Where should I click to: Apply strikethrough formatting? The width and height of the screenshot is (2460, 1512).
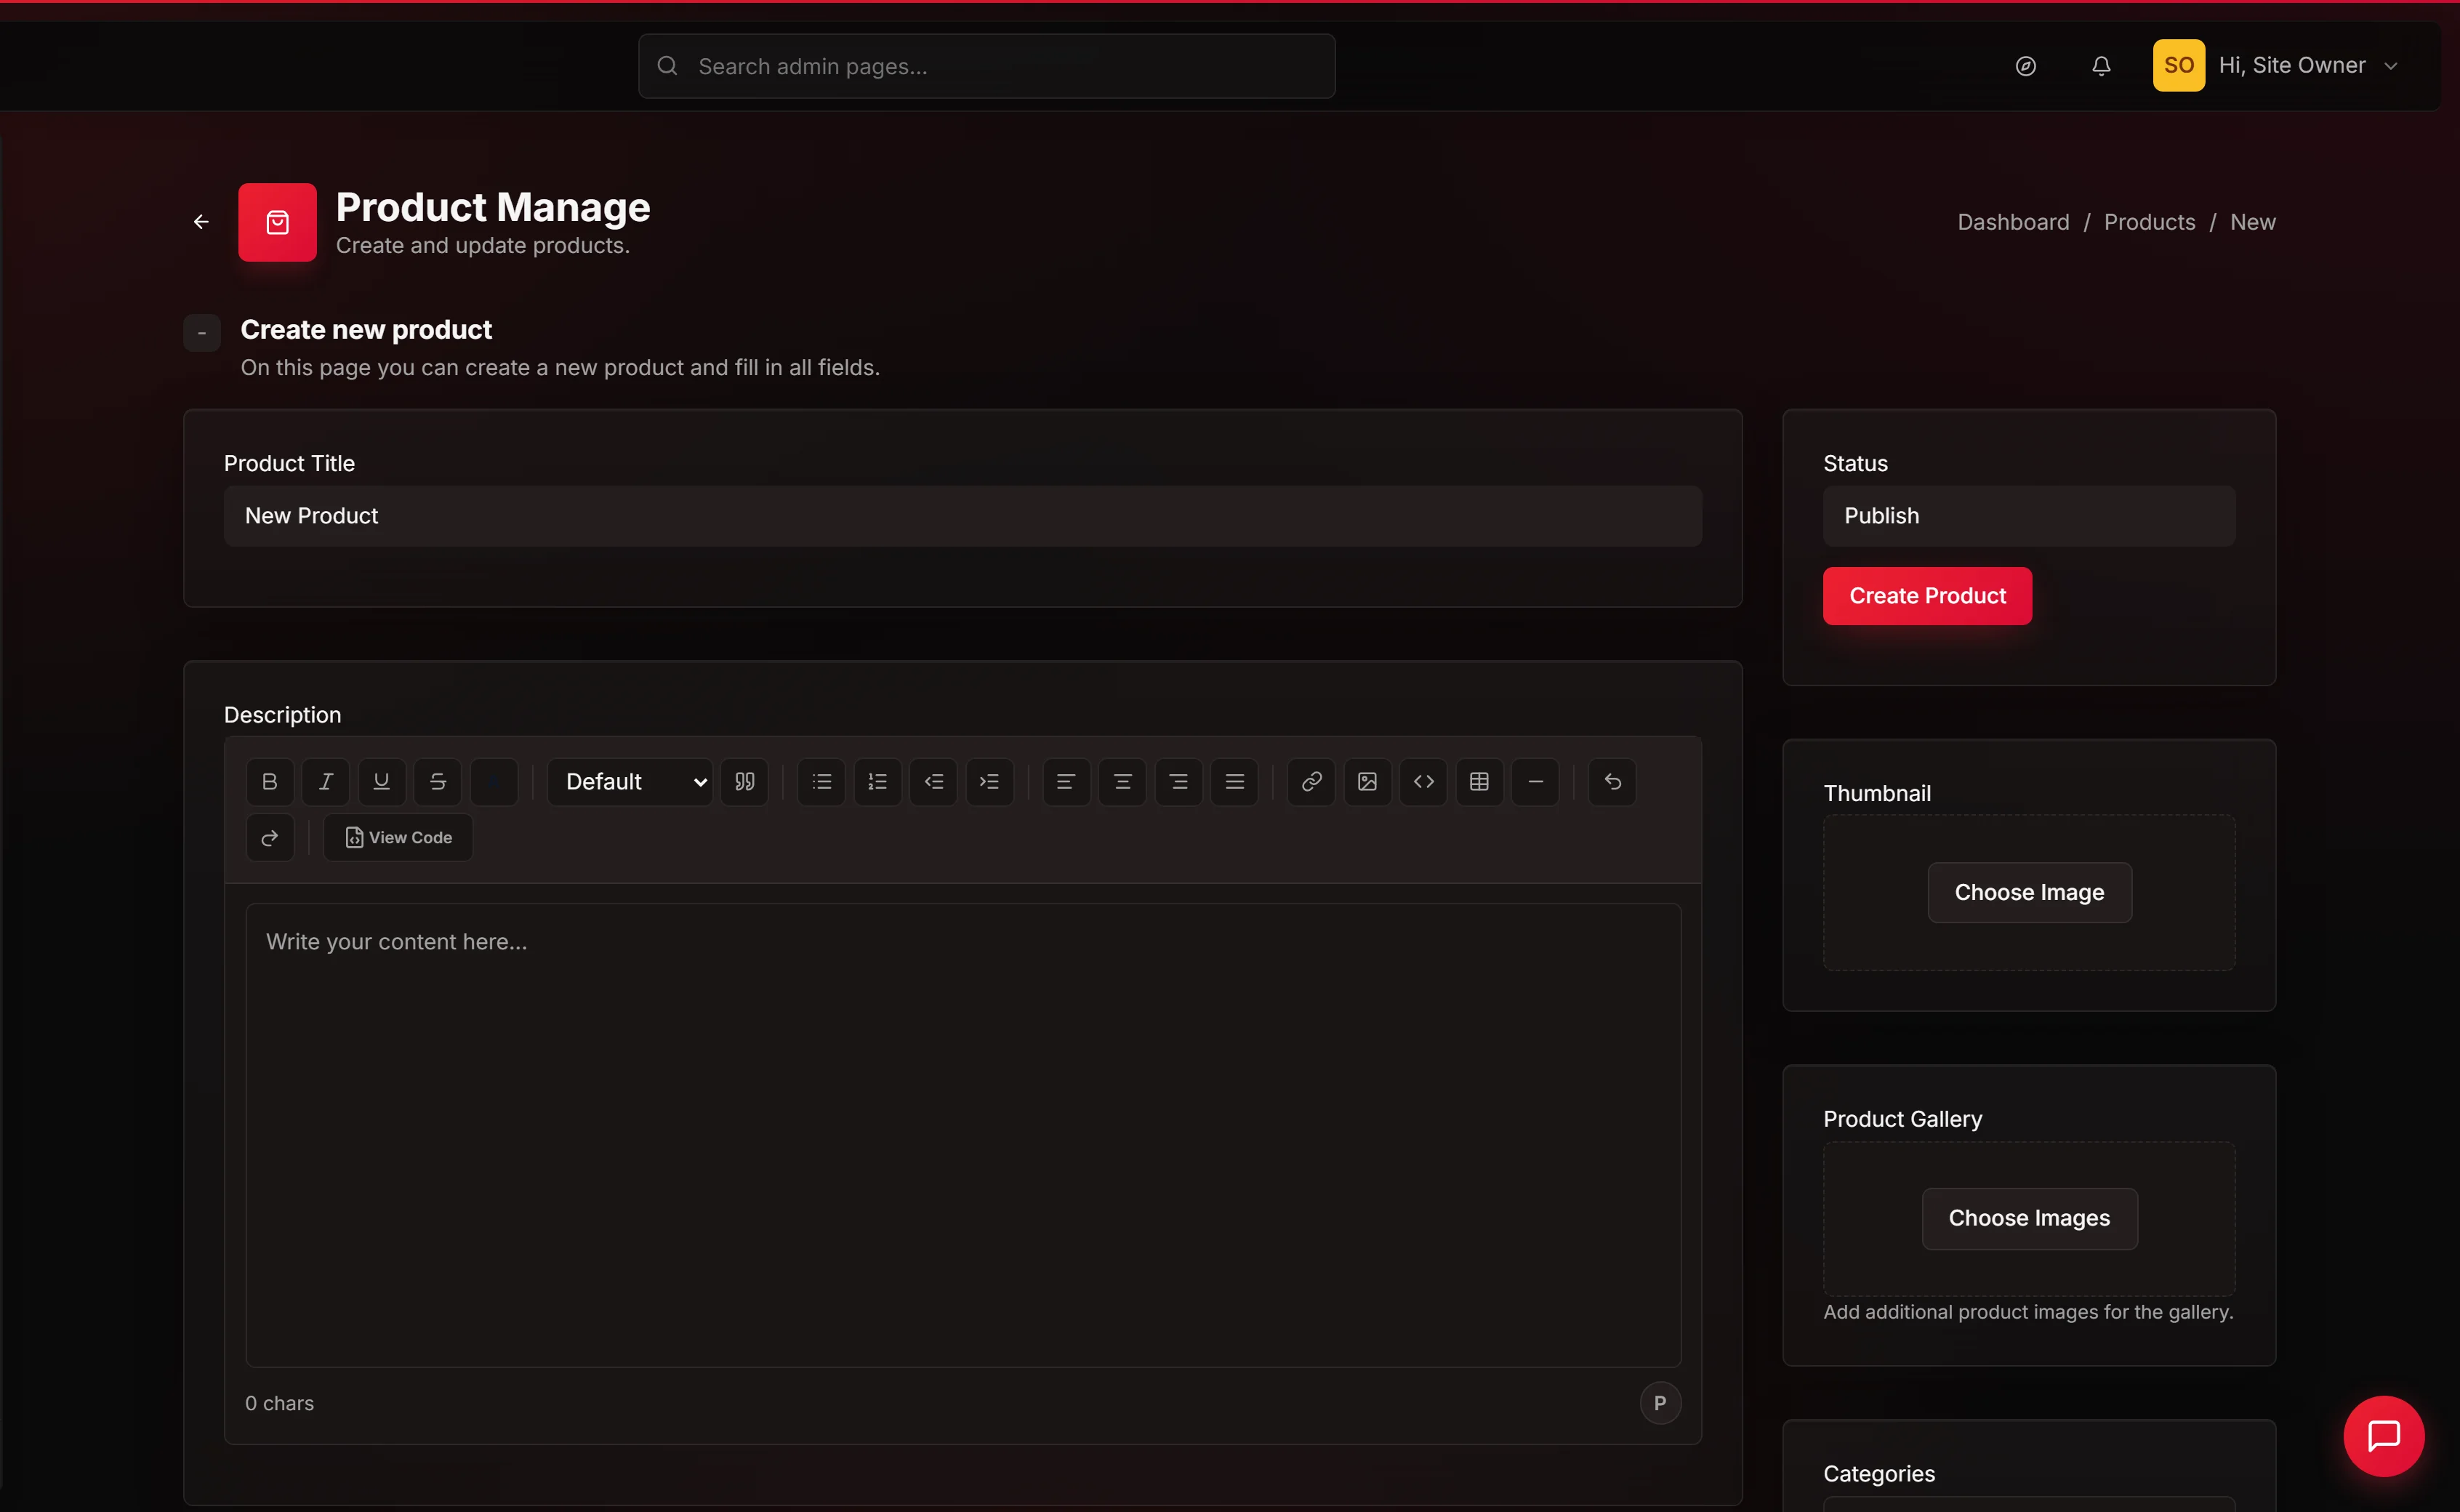[438, 782]
